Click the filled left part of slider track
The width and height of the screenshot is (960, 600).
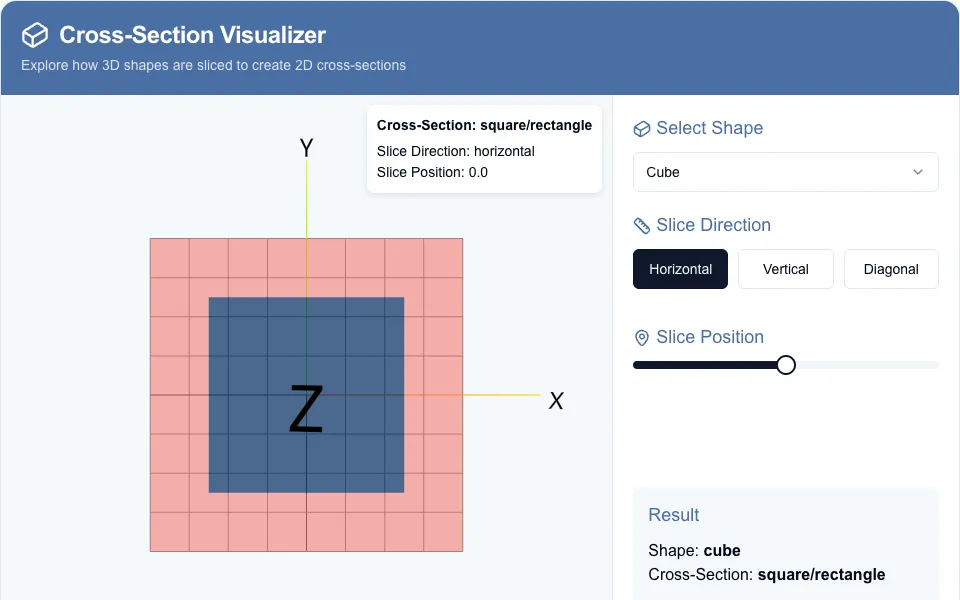[x=705, y=365]
